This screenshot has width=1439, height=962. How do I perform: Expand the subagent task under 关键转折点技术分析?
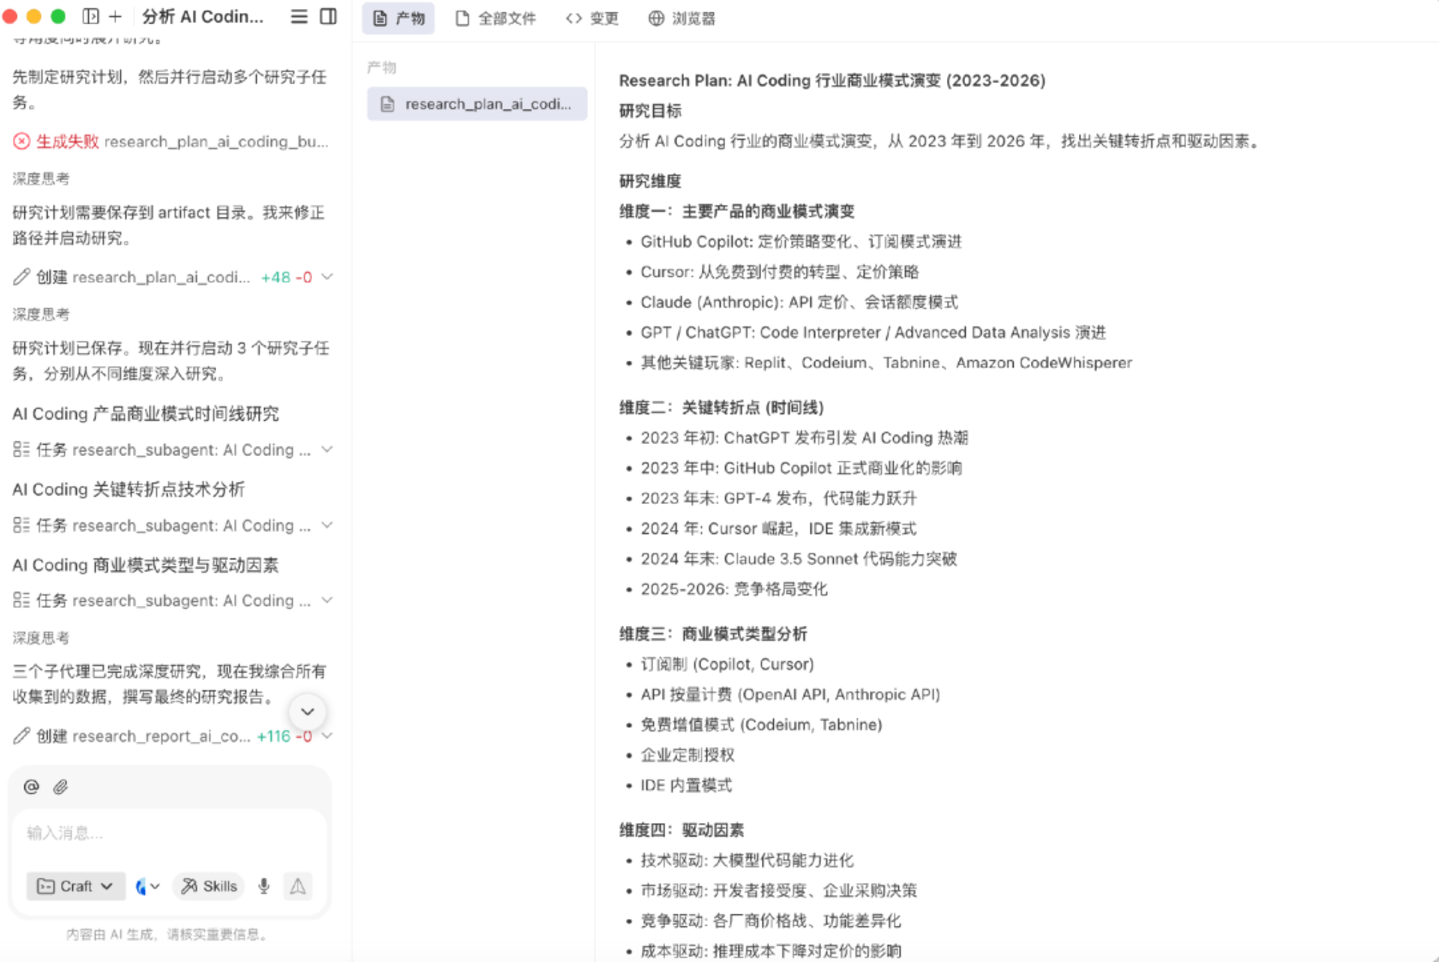click(x=327, y=525)
